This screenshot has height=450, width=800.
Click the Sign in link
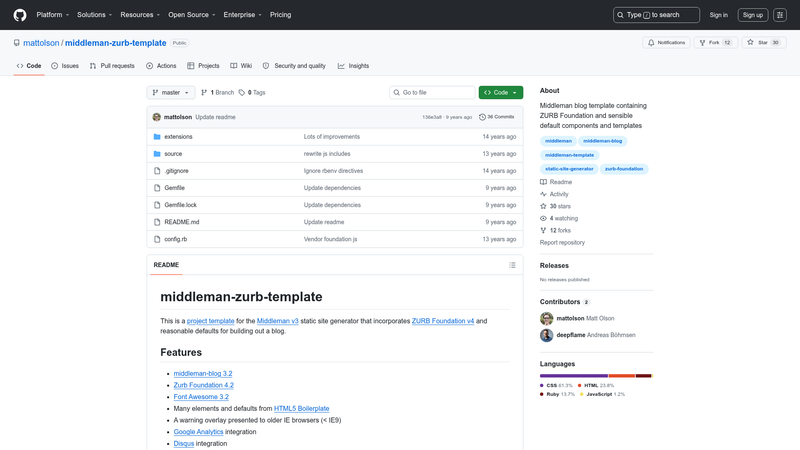[x=718, y=15]
